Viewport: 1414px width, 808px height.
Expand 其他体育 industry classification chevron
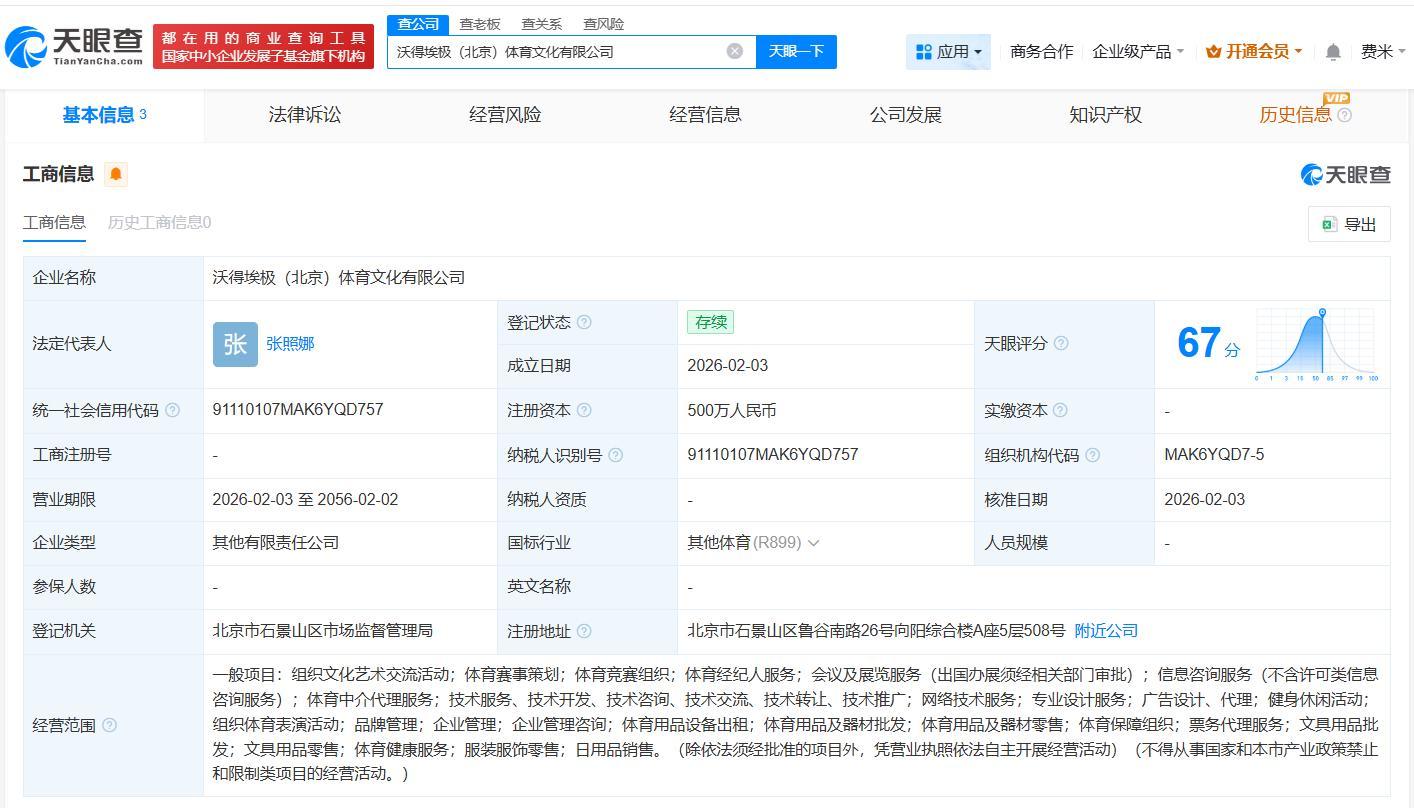tap(813, 543)
